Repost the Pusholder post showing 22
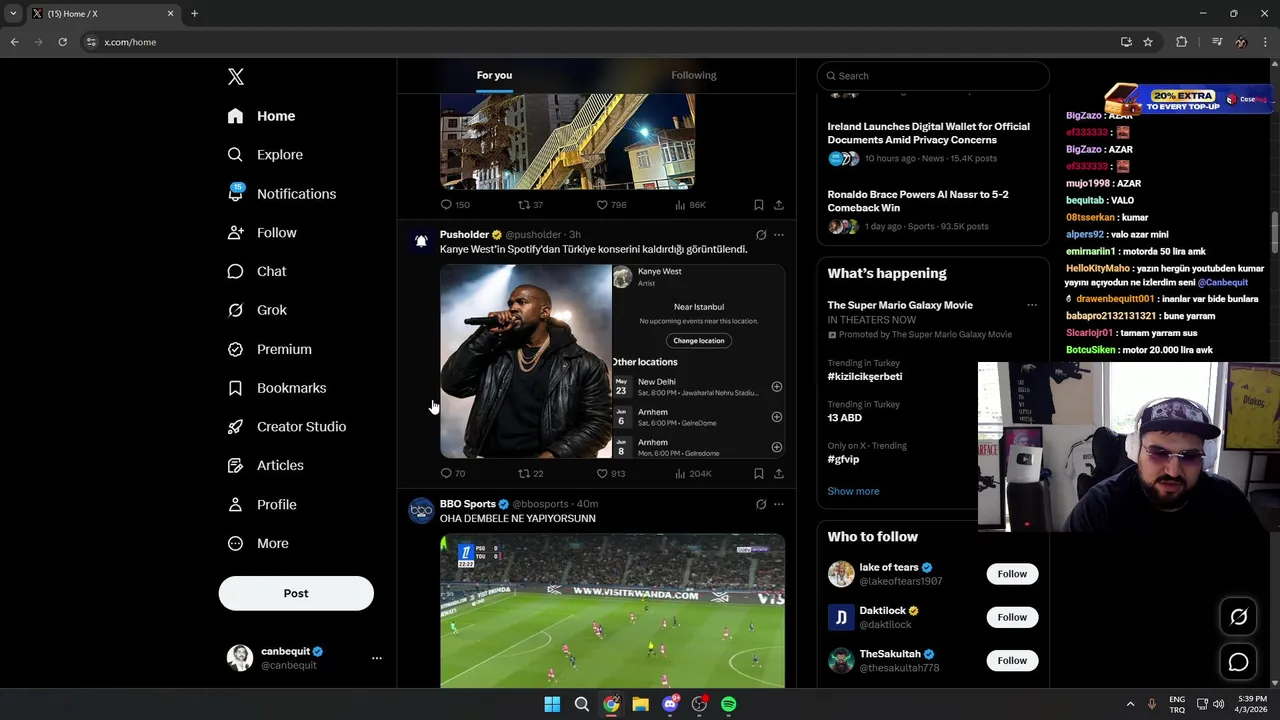The image size is (1280, 720). (x=530, y=473)
